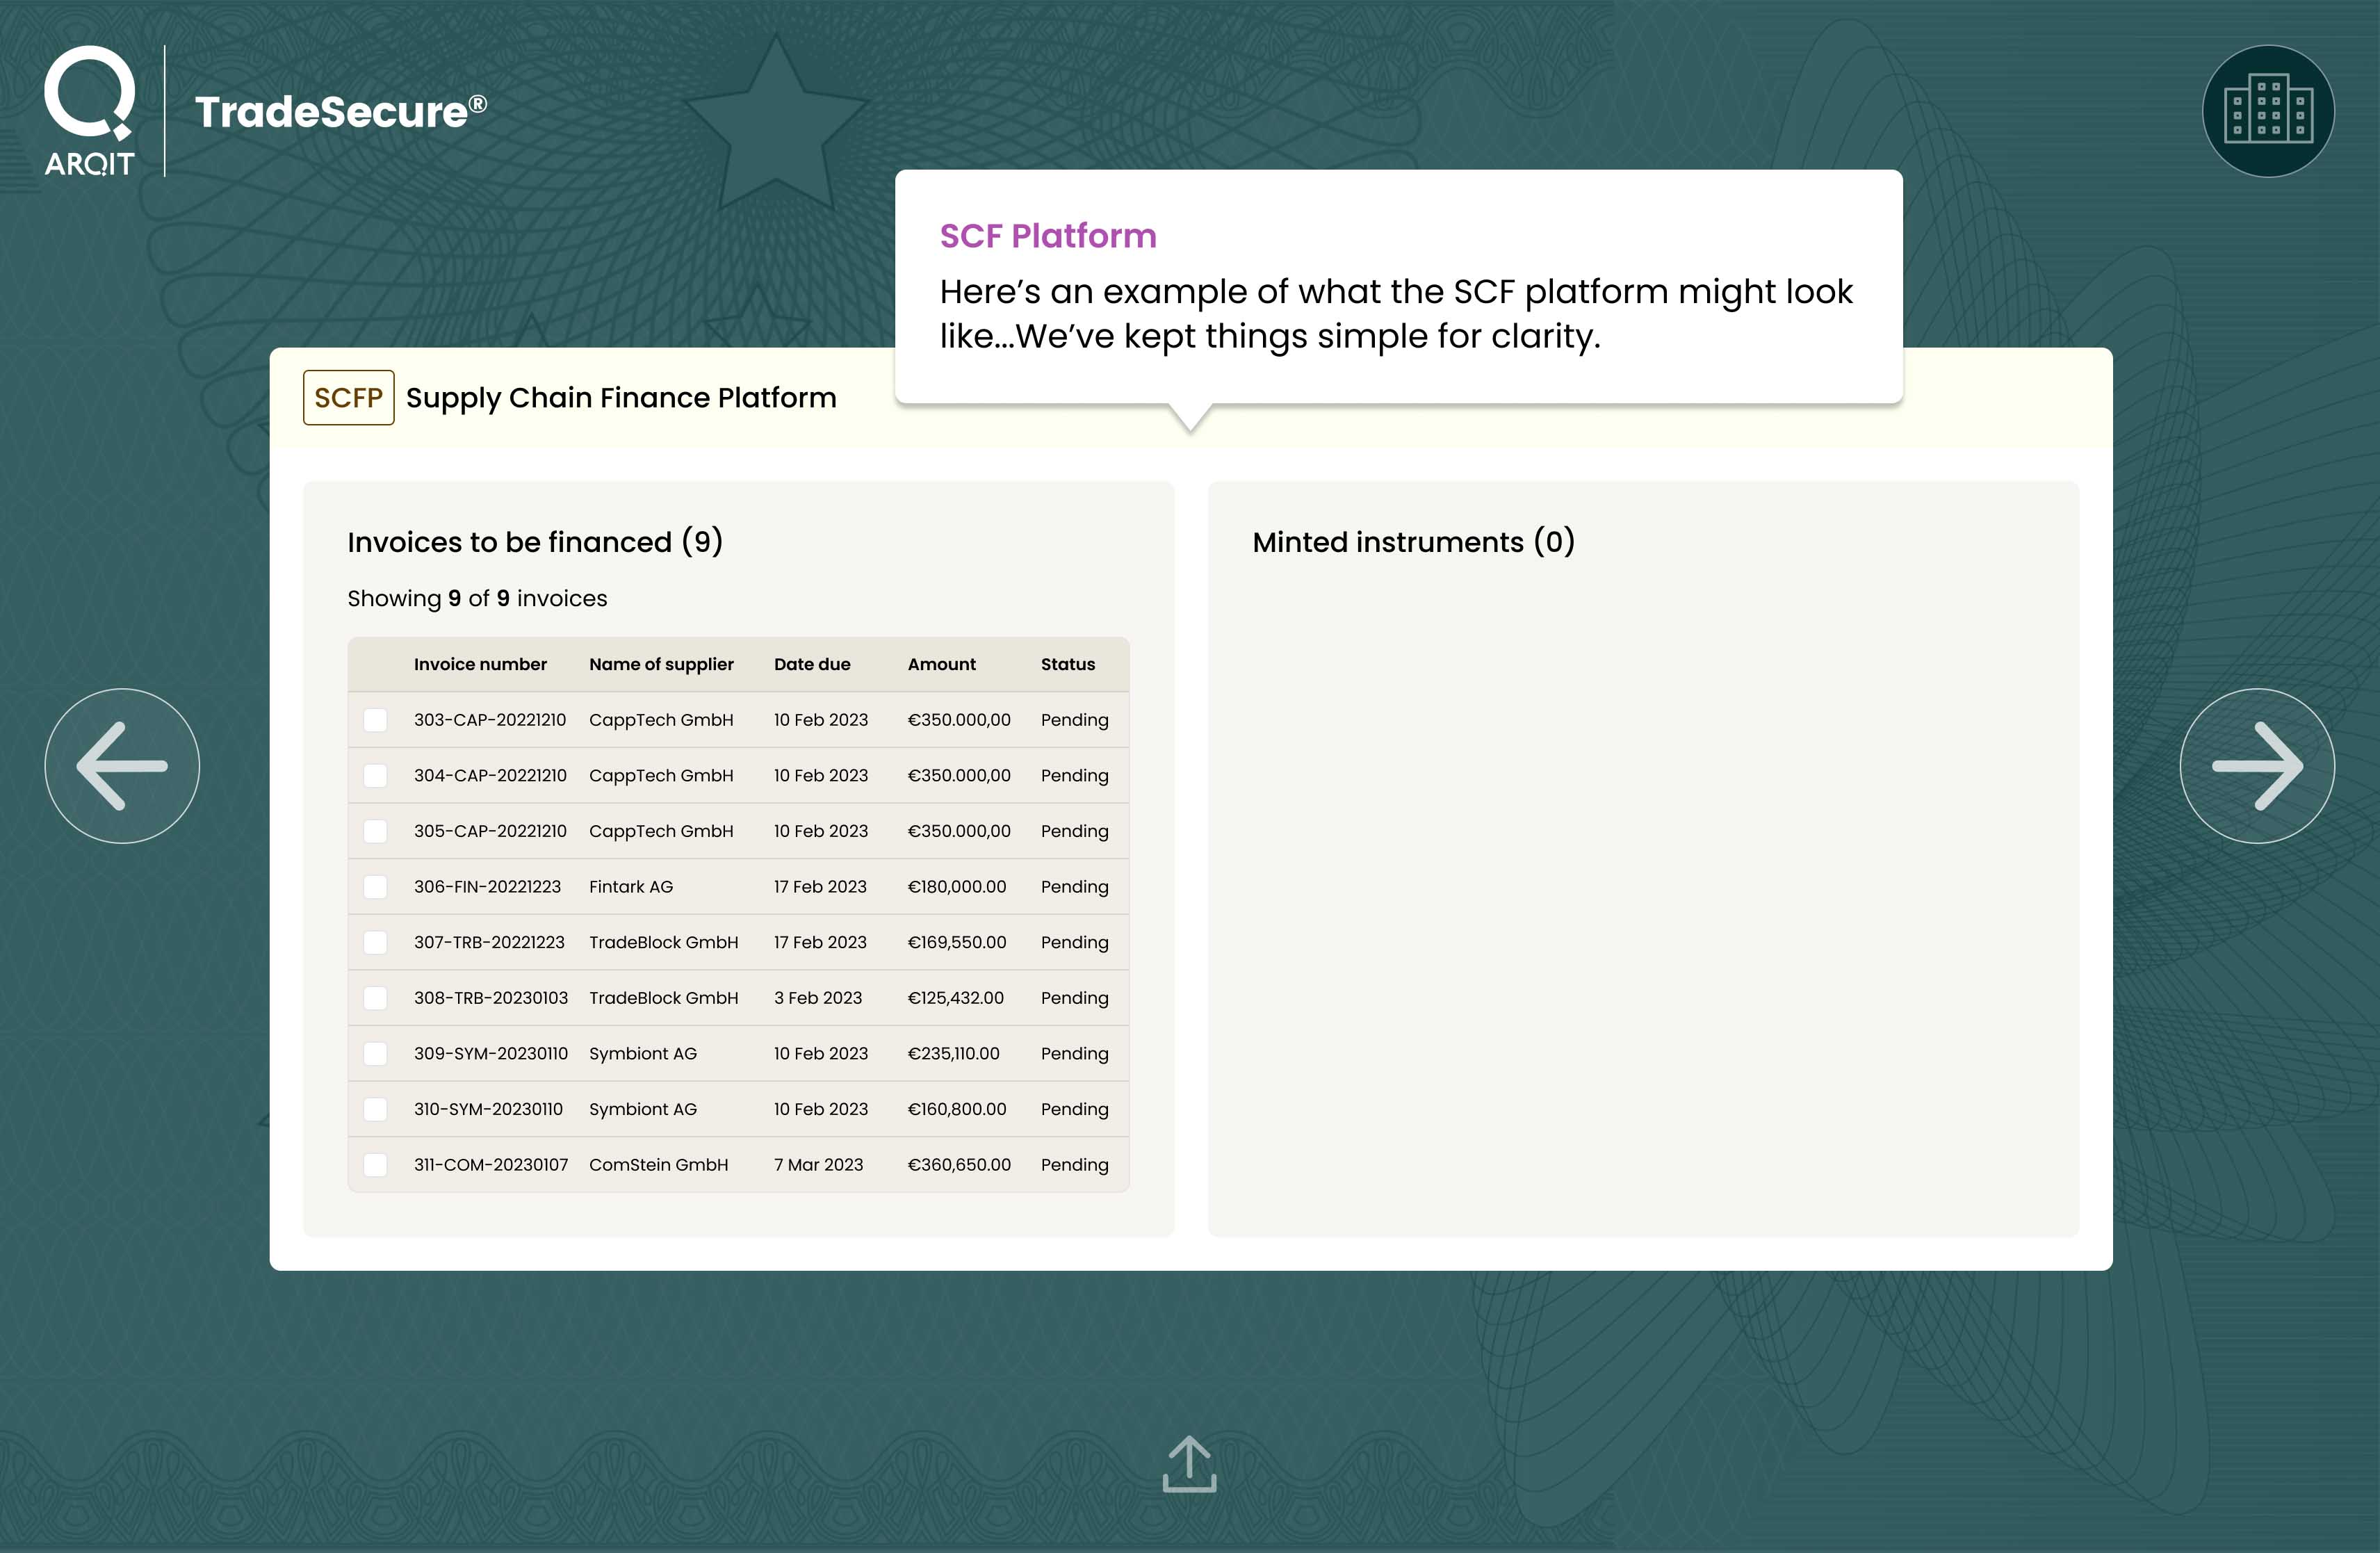Open the building icon at top right
Screen dimensions: 2380x1553
click(x=2268, y=111)
